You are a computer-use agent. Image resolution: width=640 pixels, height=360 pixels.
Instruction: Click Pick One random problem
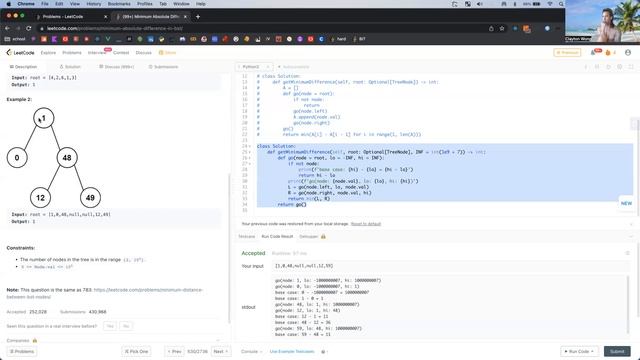click(136, 351)
